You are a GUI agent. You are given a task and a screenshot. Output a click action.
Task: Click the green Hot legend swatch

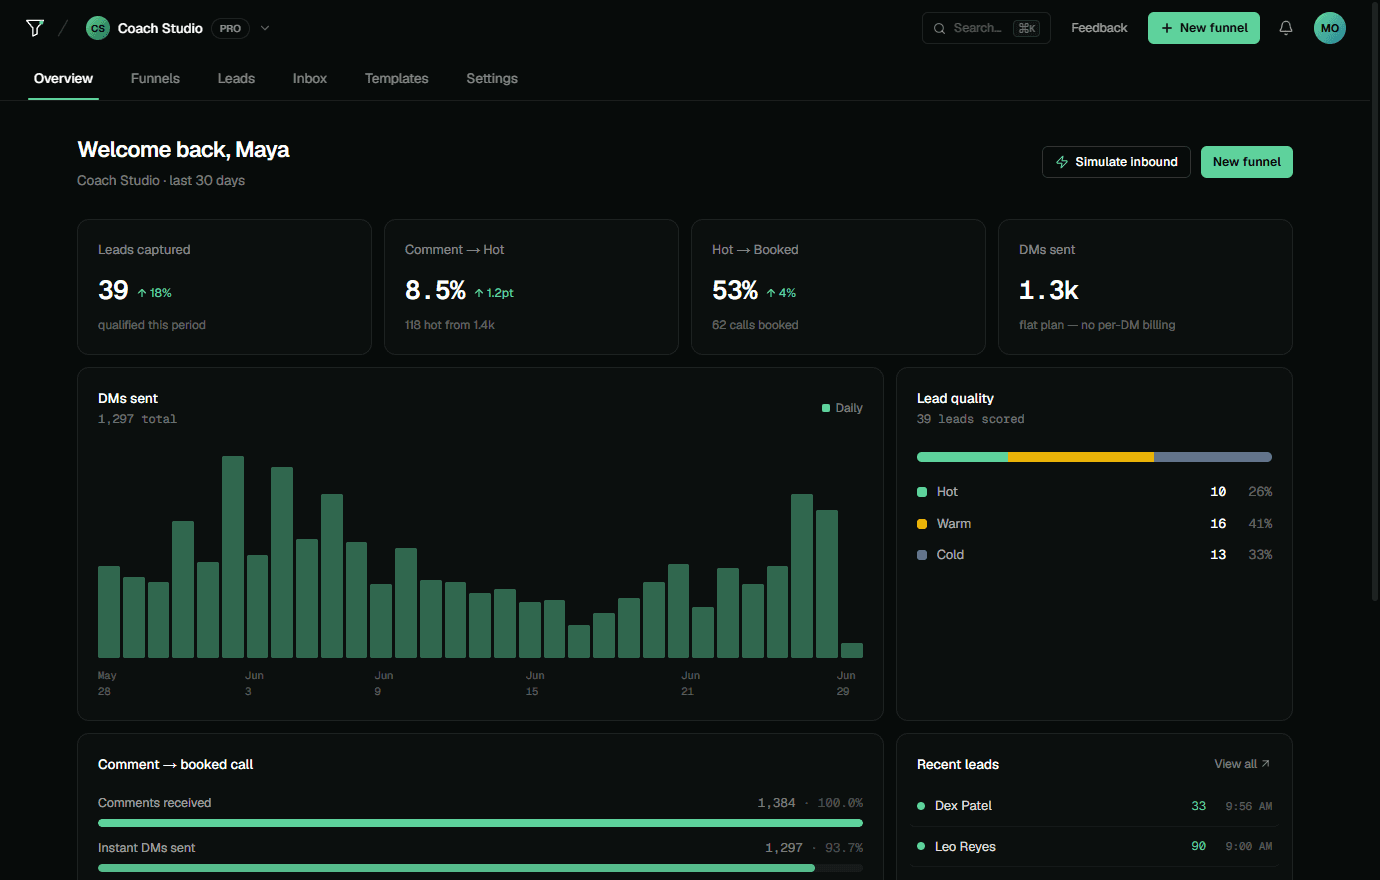pos(922,492)
